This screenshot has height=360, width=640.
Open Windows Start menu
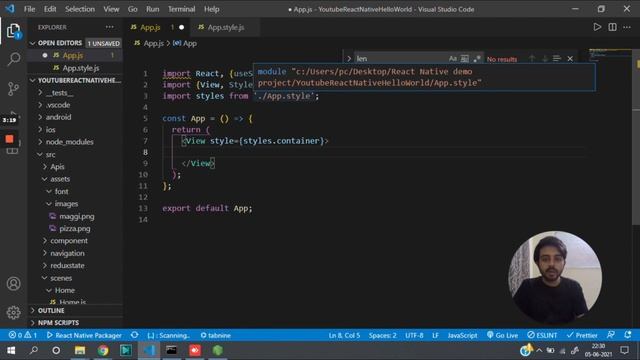(11, 350)
